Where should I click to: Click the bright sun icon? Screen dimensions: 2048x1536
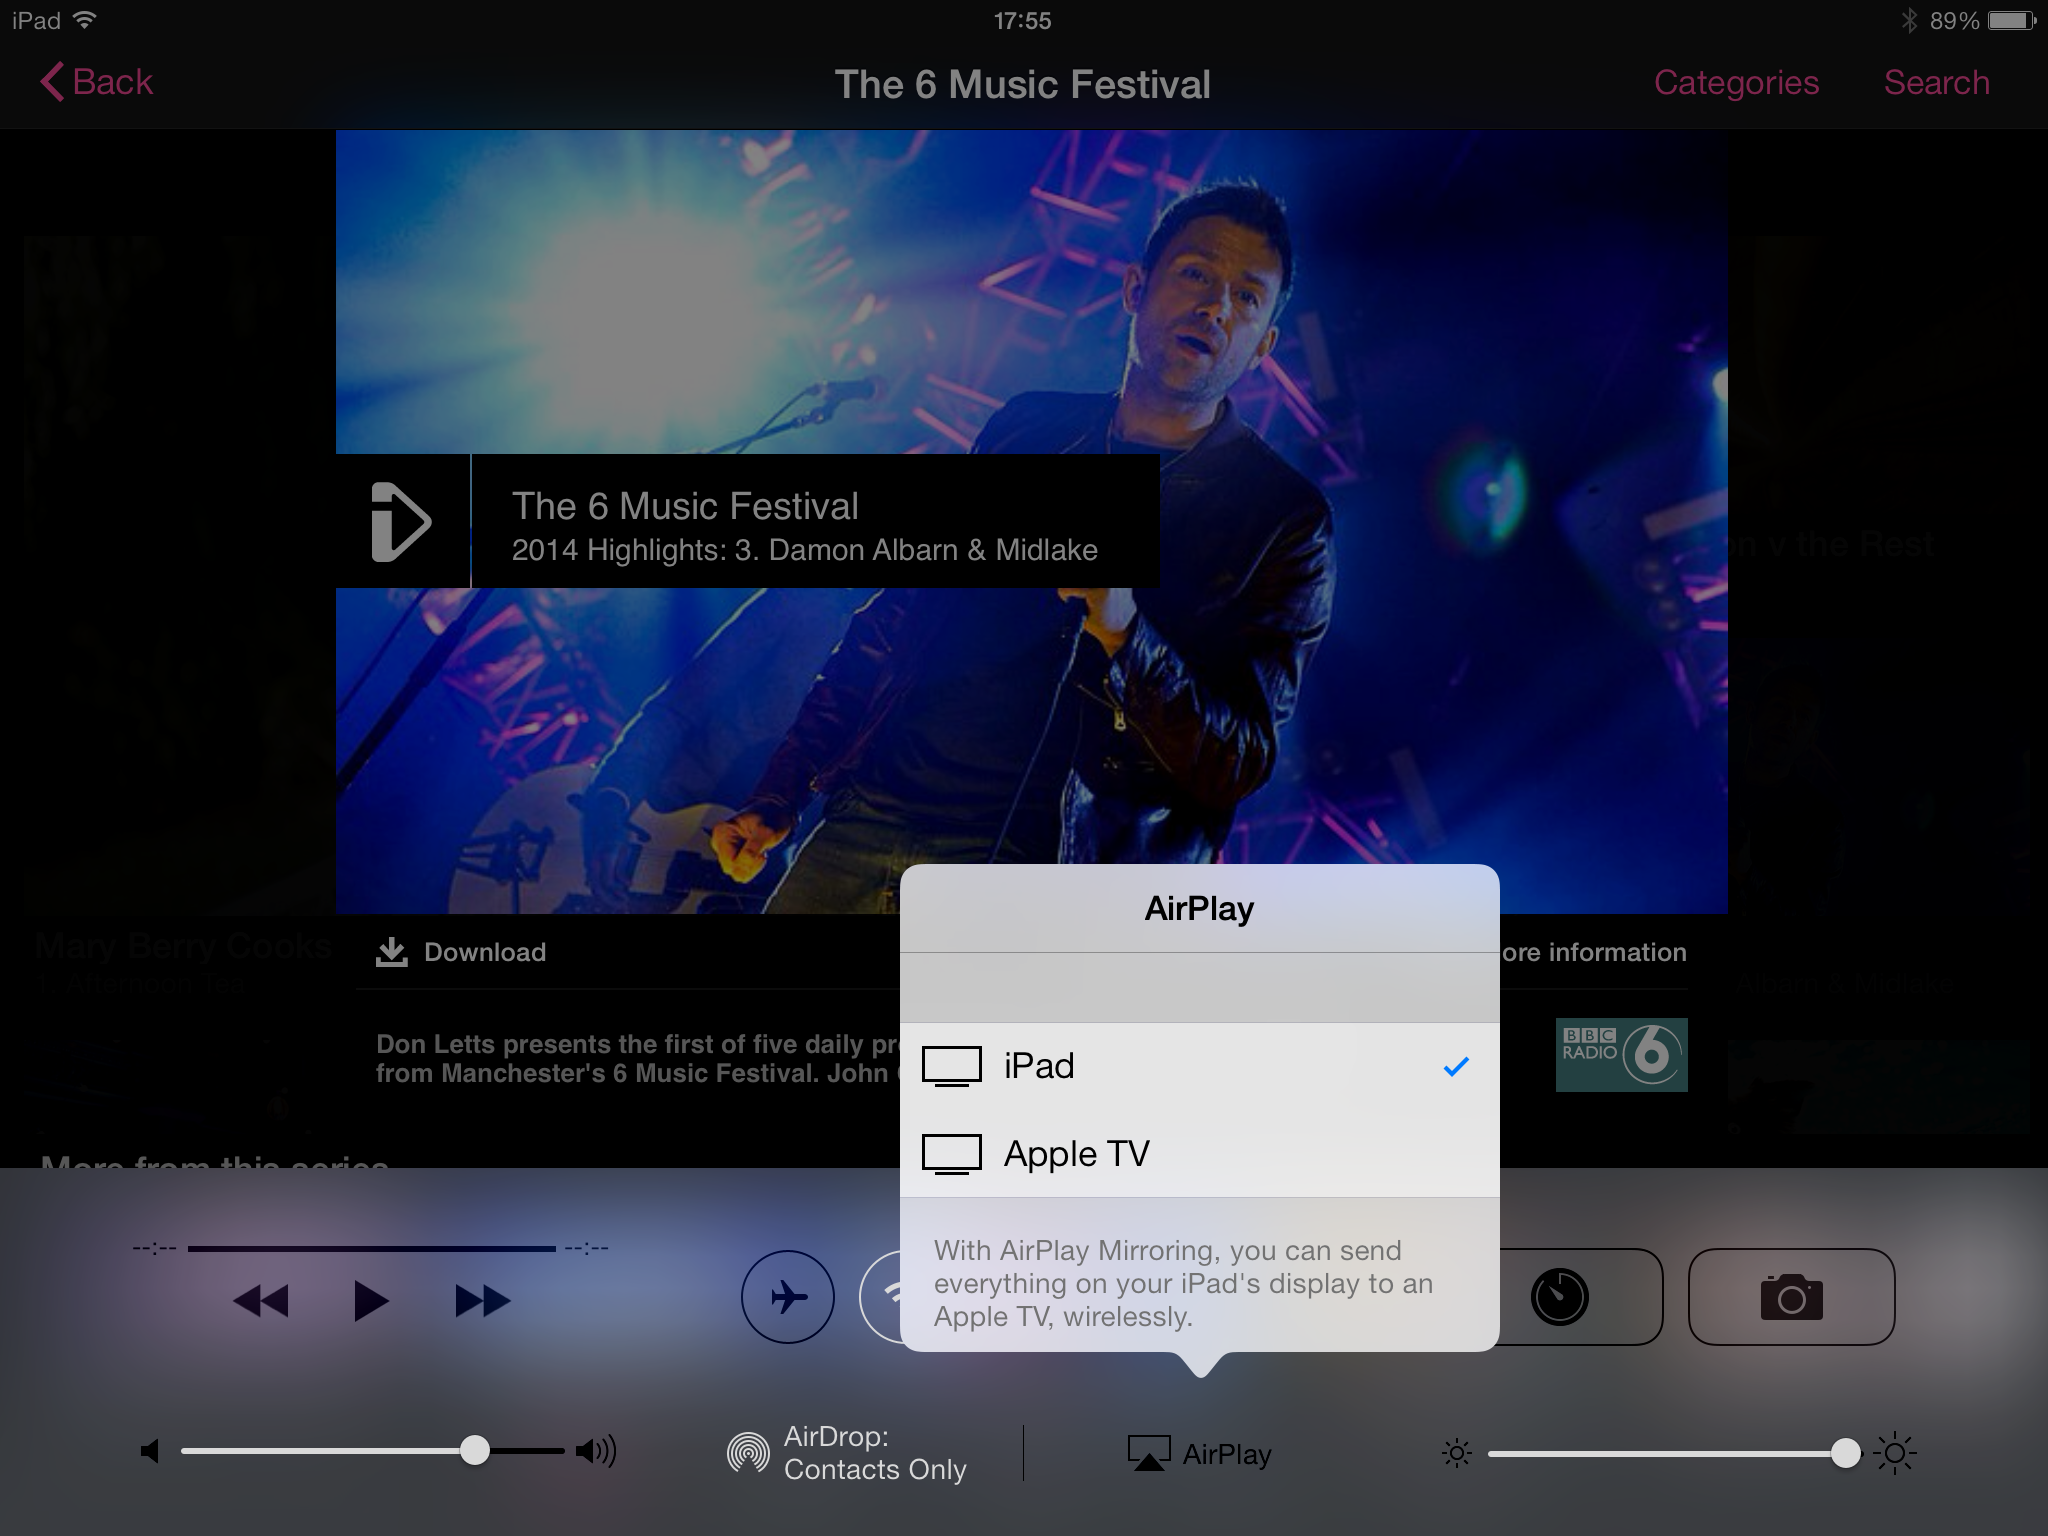click(x=1895, y=1453)
